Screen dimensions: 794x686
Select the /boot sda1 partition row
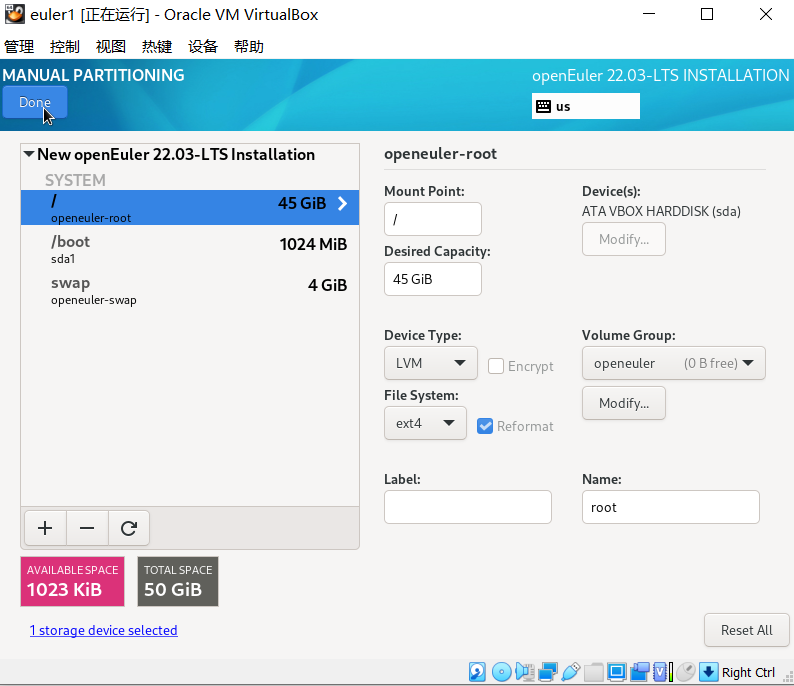pyautogui.click(x=190, y=249)
